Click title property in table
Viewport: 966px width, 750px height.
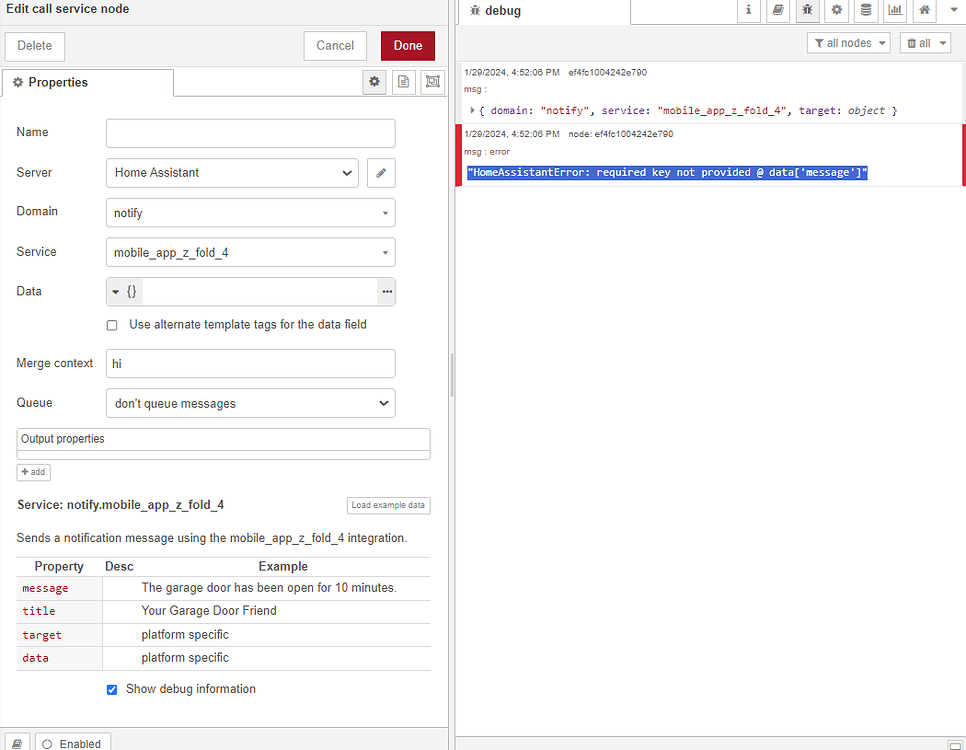coord(39,611)
